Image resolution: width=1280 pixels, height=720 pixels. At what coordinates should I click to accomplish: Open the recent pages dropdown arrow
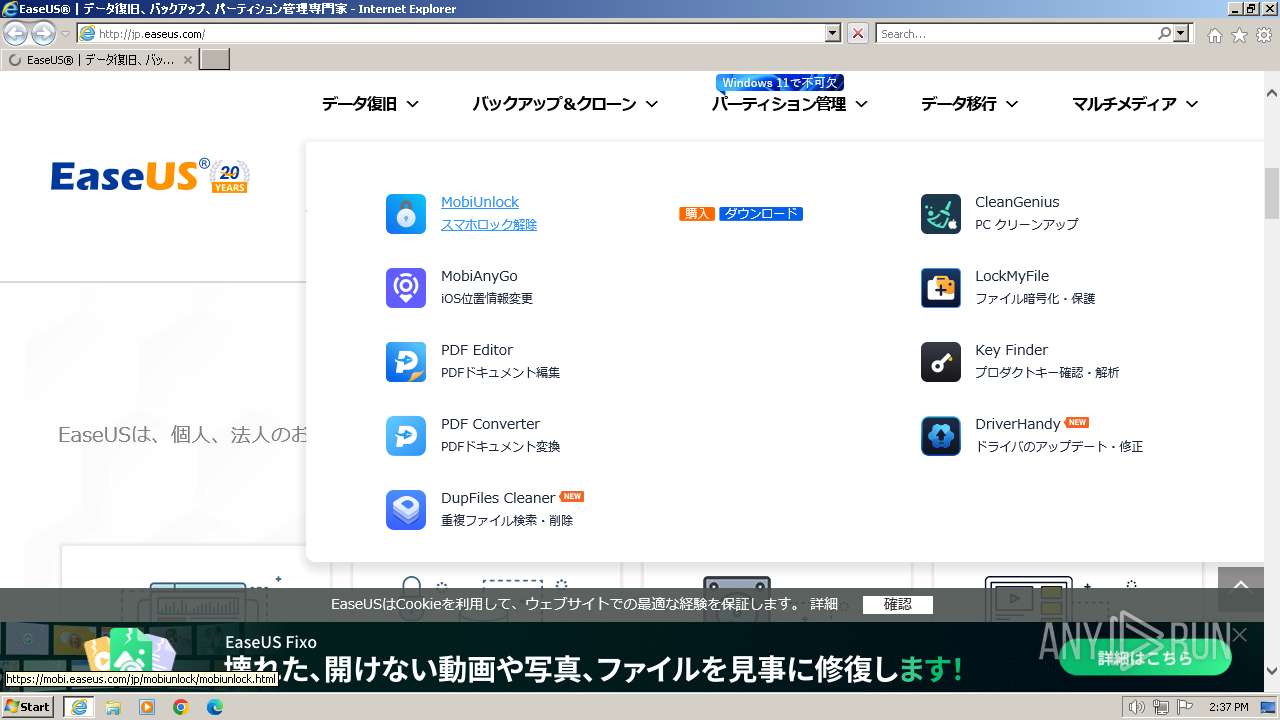coord(65,34)
